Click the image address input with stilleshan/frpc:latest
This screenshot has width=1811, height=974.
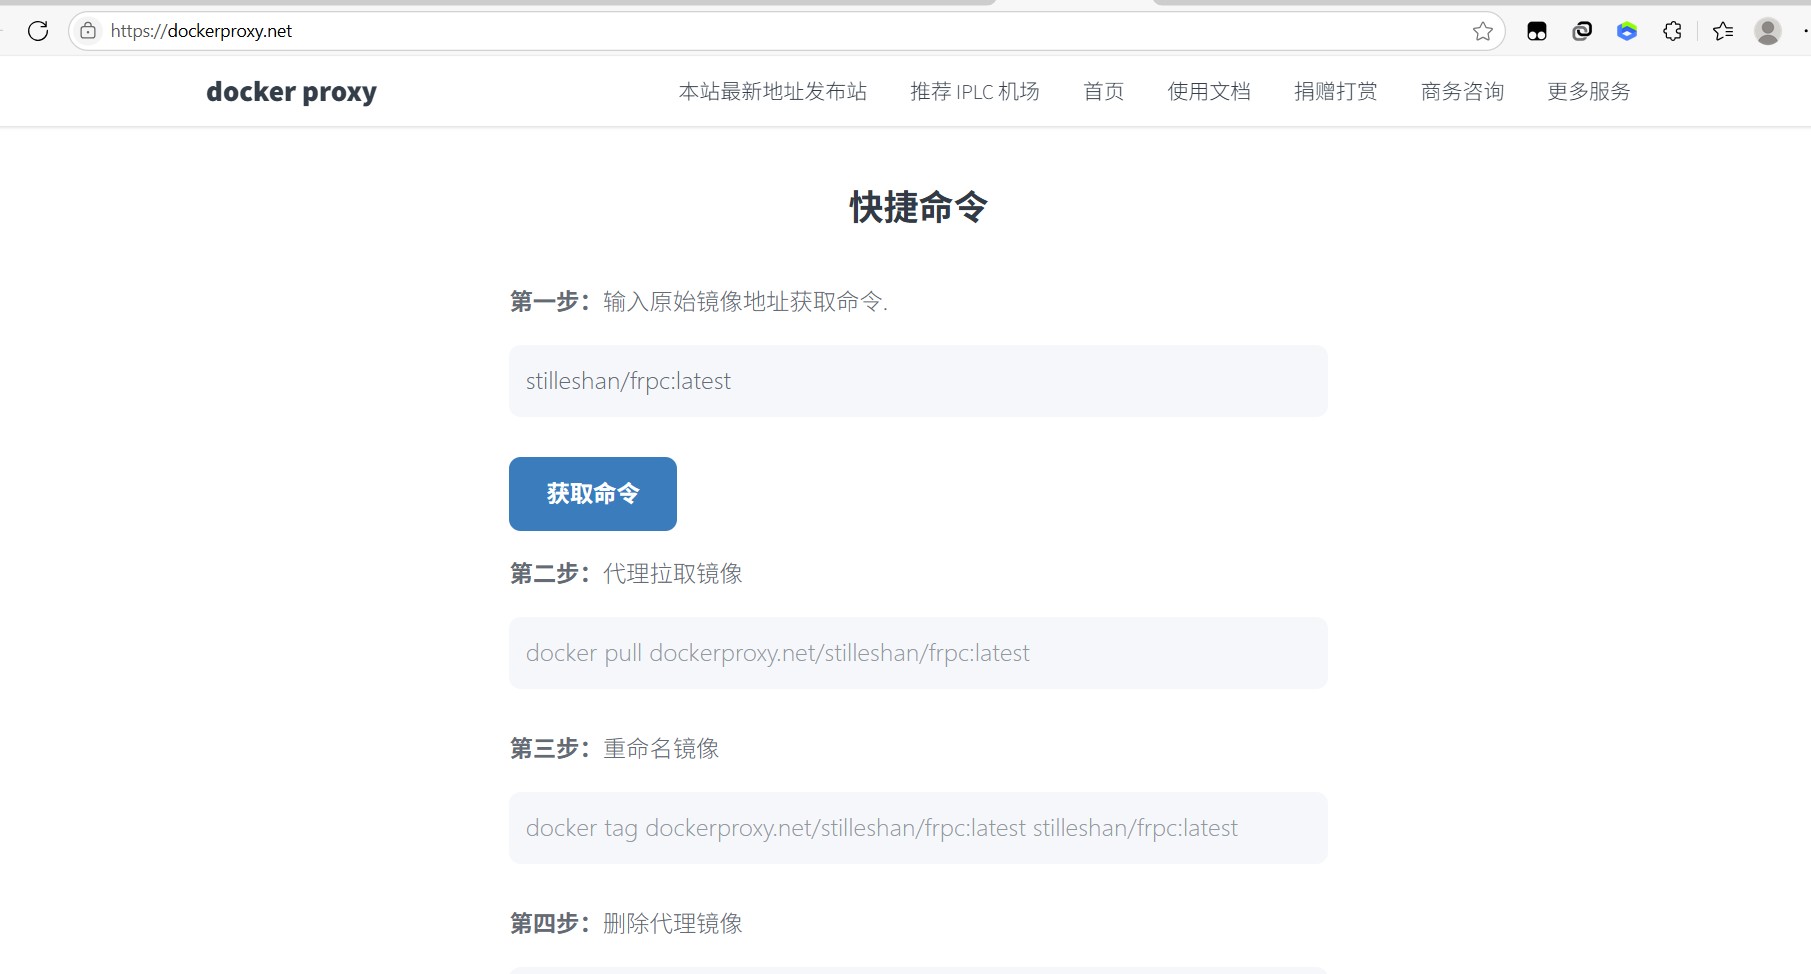(x=918, y=381)
